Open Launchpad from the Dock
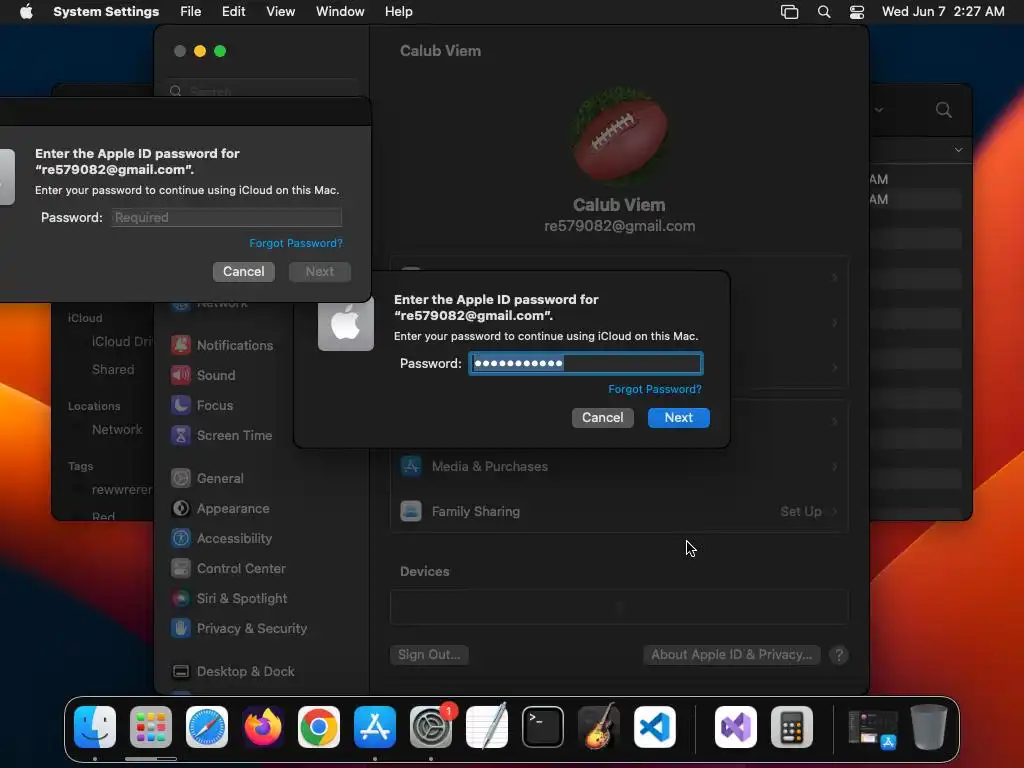 click(x=151, y=727)
